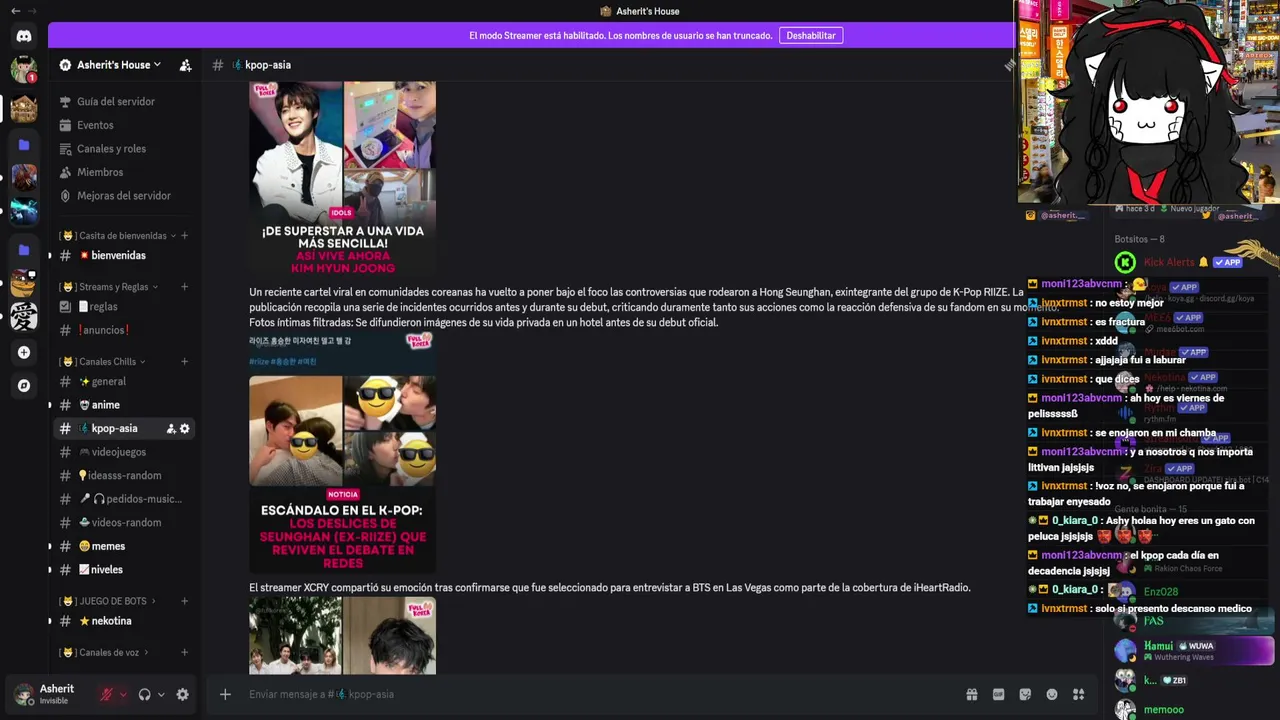Open the Kick Alerts bot profile
This screenshot has width=1280, height=720.
(1193, 263)
